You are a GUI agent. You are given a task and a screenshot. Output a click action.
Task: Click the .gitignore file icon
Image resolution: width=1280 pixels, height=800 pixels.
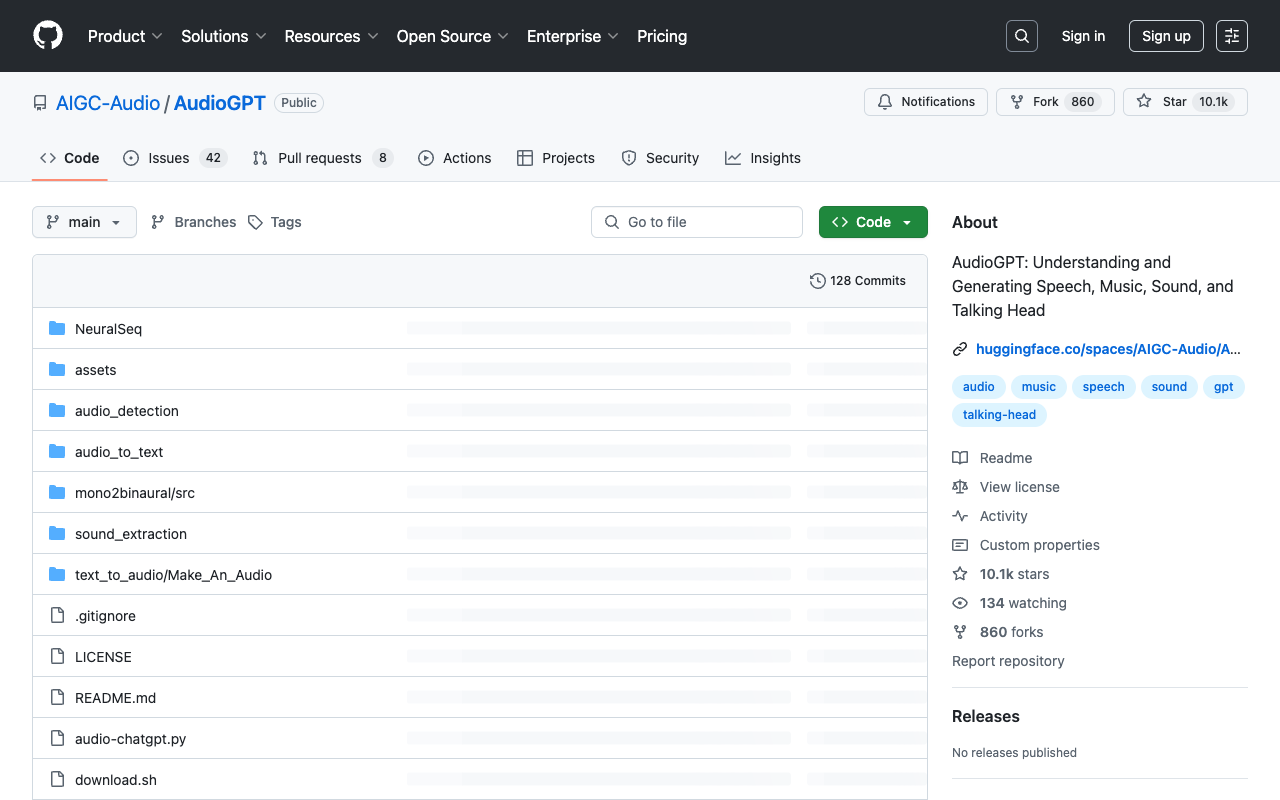coord(57,615)
